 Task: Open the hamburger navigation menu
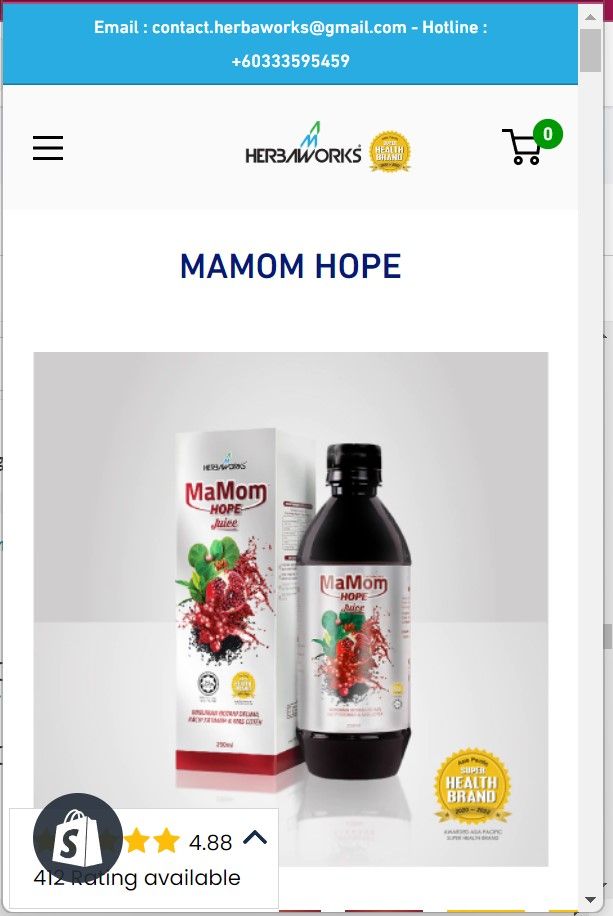[48, 148]
